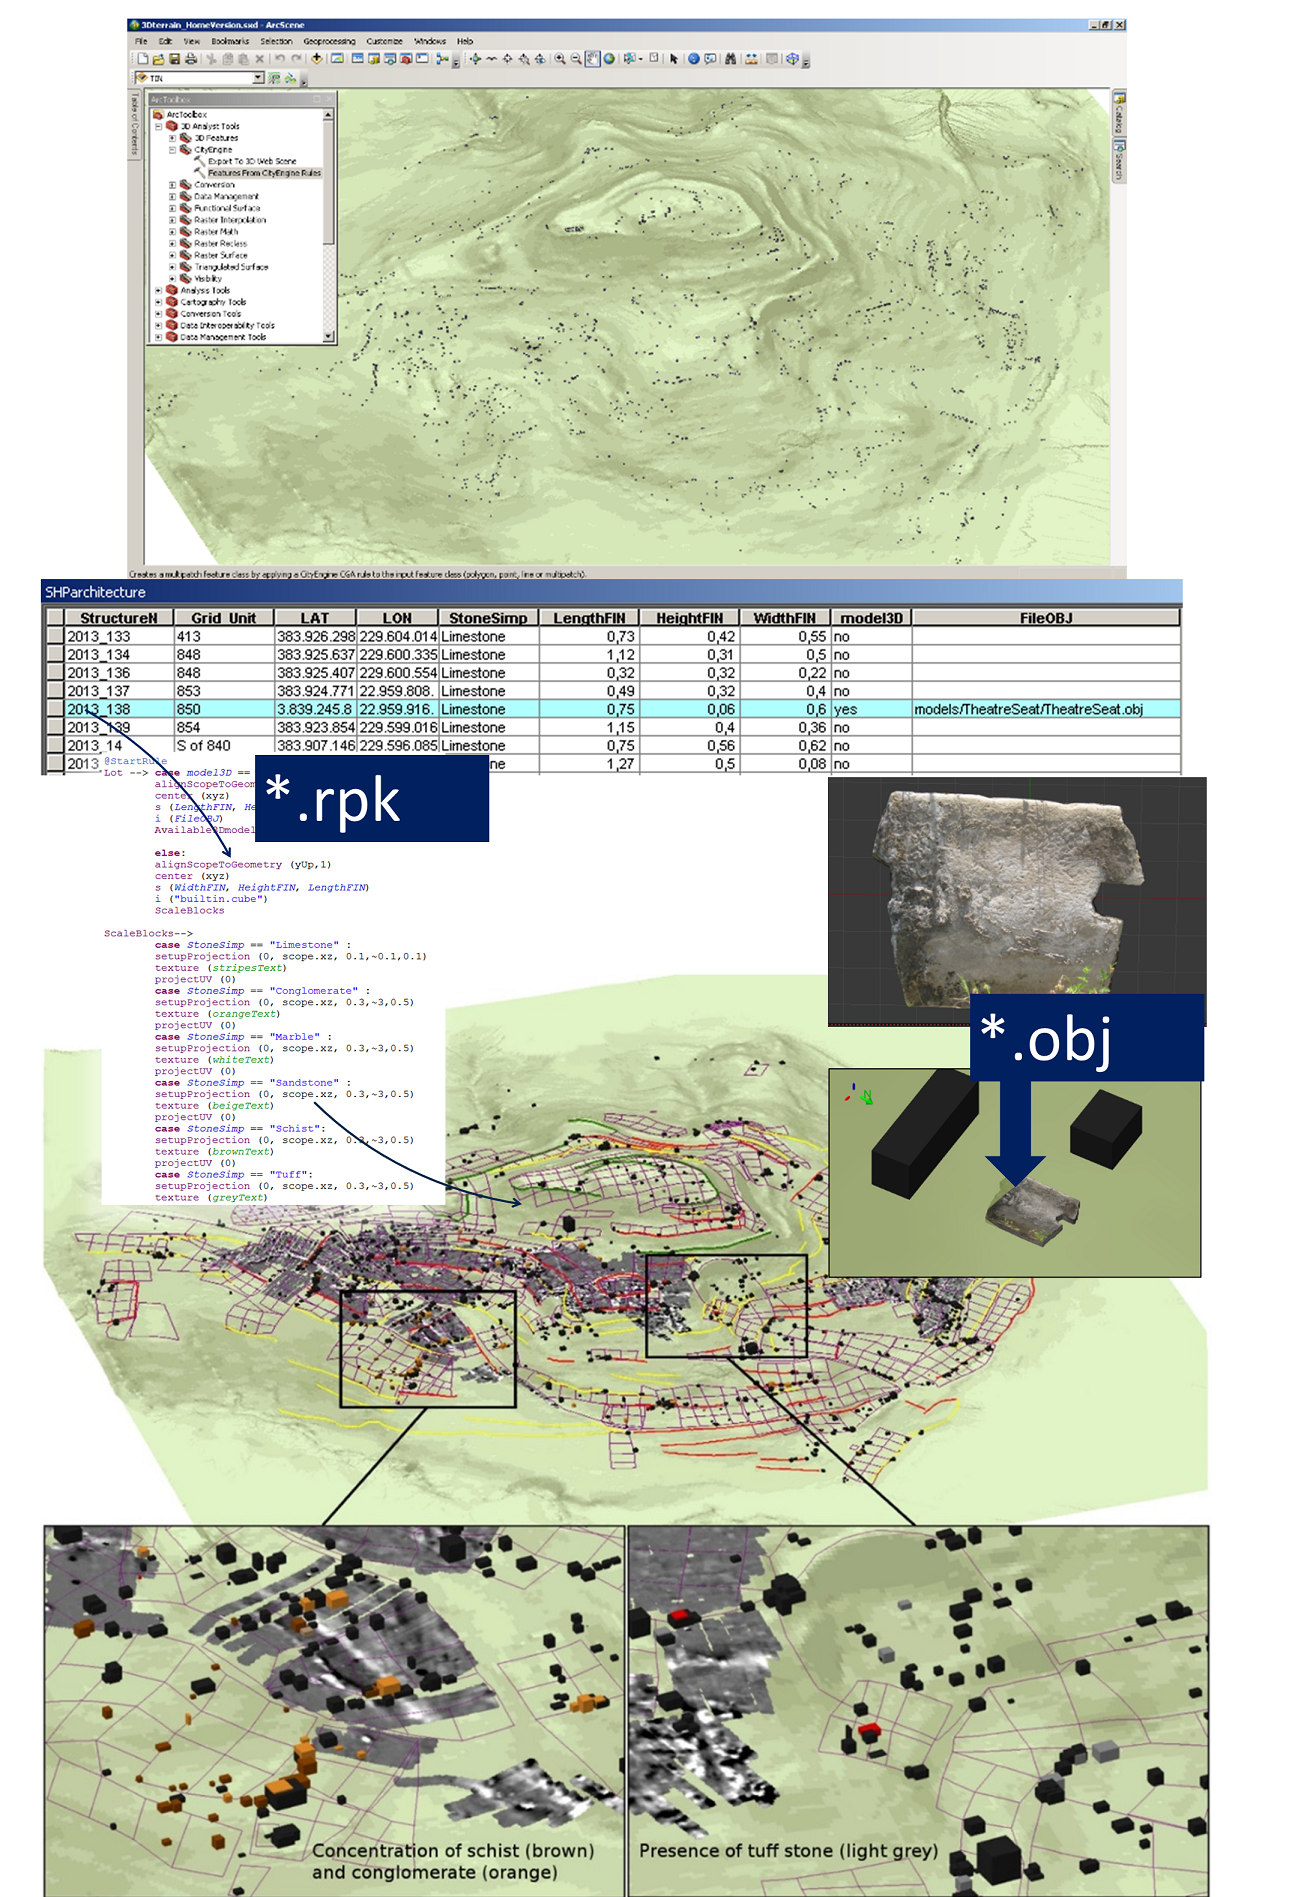This screenshot has height=1897, width=1289.
Task: Click the model3D column header
Action: pyautogui.click(x=871, y=618)
